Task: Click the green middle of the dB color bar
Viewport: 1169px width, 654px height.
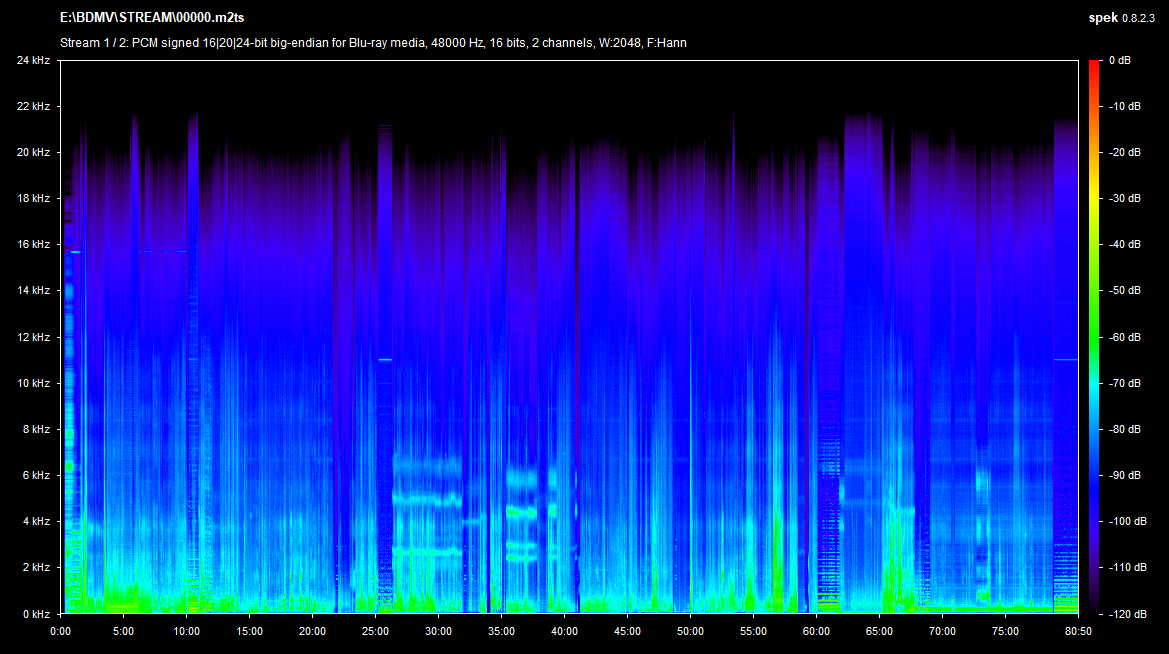Action: [x=1097, y=315]
